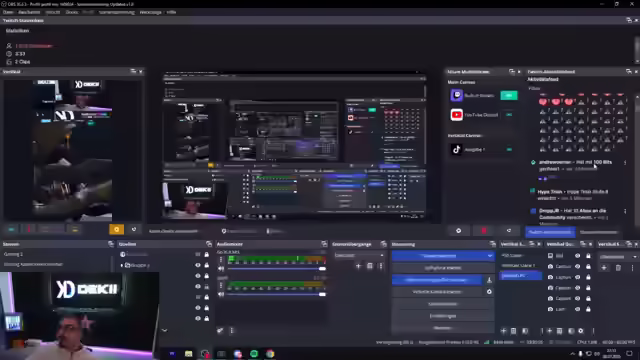
Task: Open Spotify from the Windows taskbar
Action: pyautogui.click(x=254, y=353)
